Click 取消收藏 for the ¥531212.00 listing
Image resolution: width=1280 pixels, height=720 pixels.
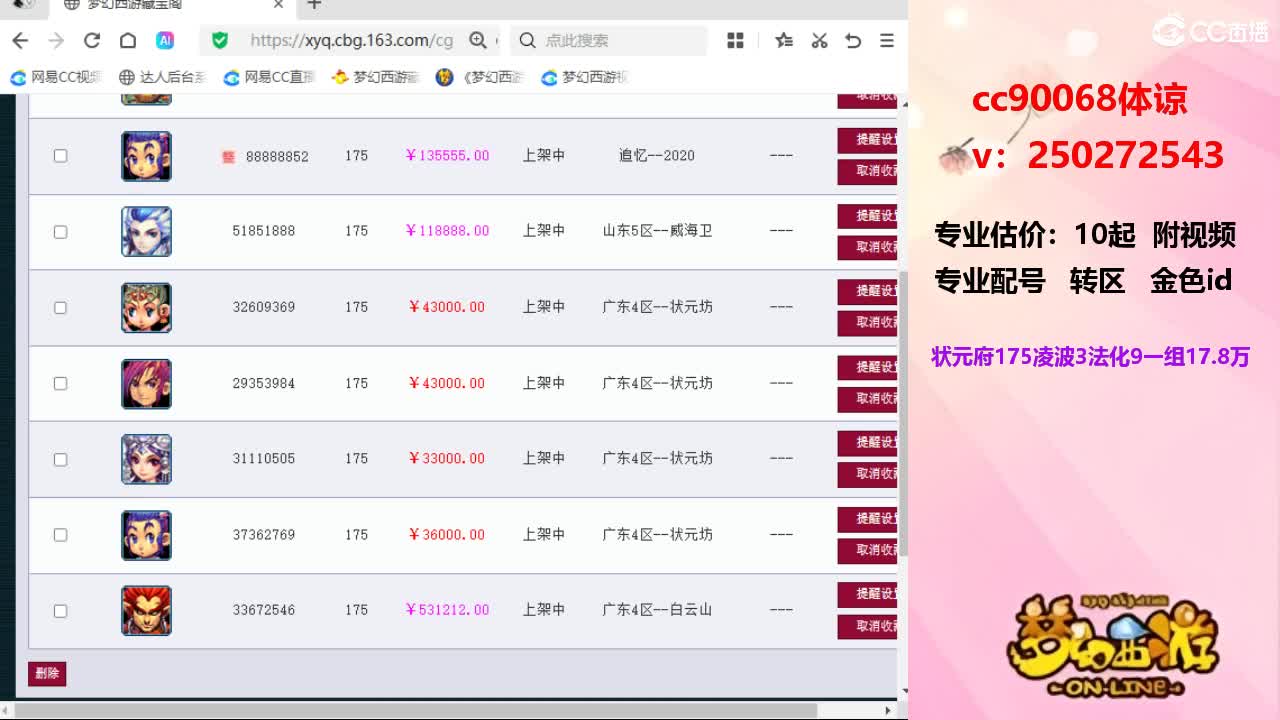click(867, 626)
